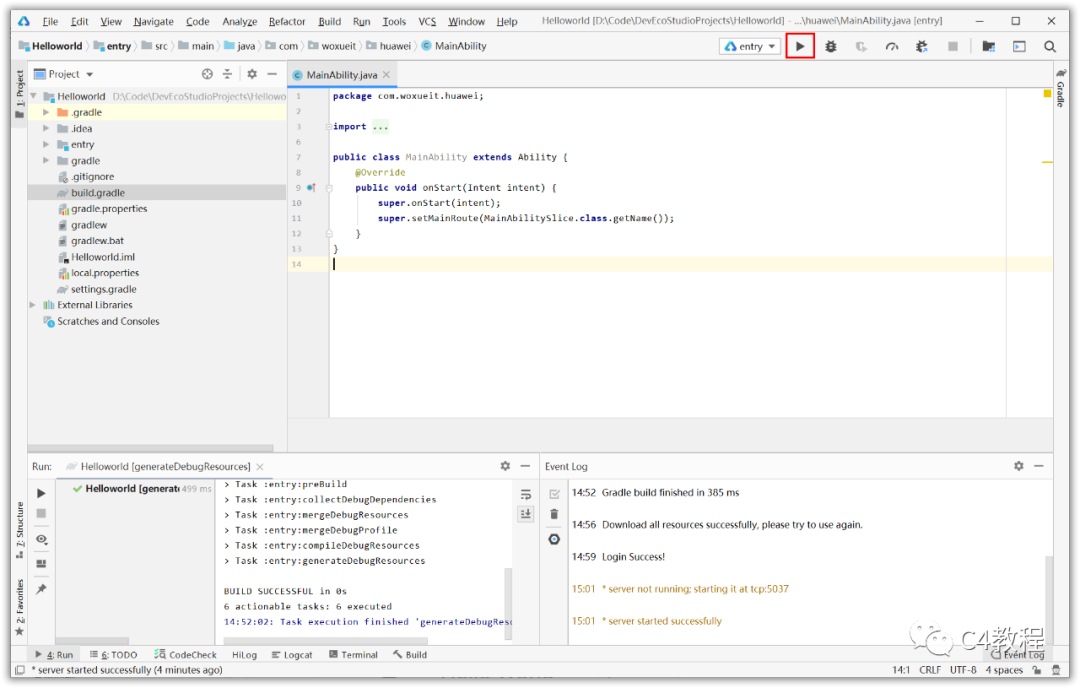Rerun Helloworld task in Run panel

[41, 493]
